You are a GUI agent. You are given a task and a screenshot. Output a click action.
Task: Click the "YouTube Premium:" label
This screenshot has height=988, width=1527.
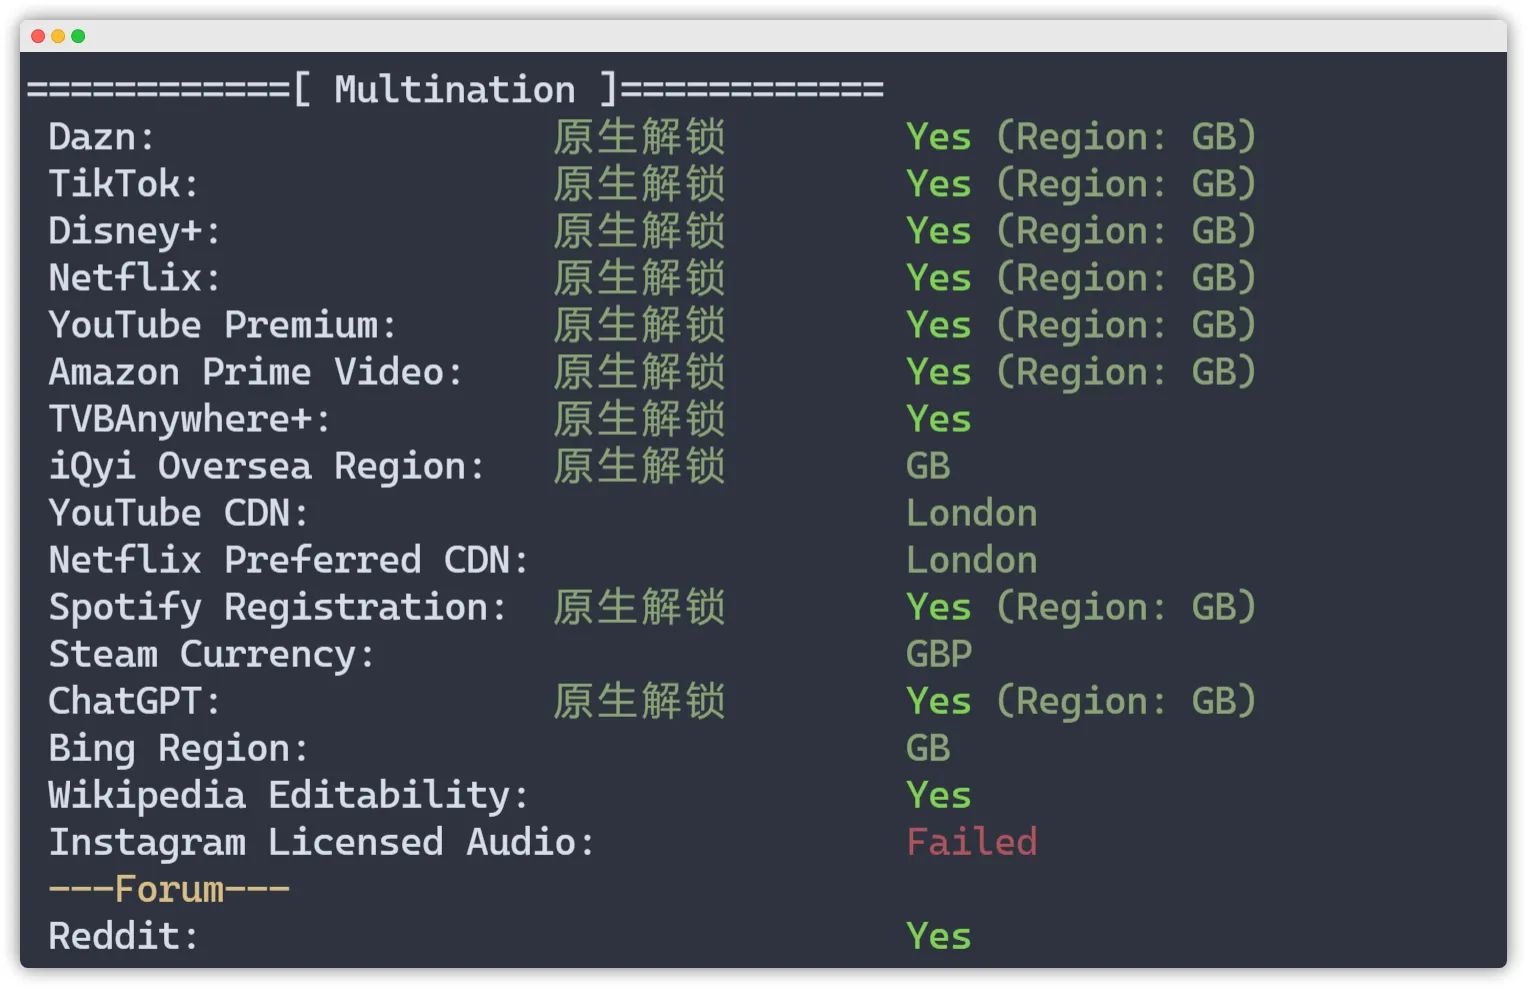(x=223, y=325)
